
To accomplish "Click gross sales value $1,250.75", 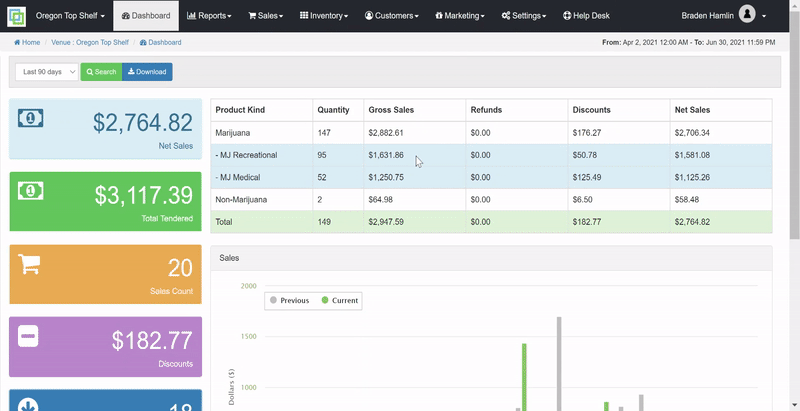I will click(x=386, y=177).
